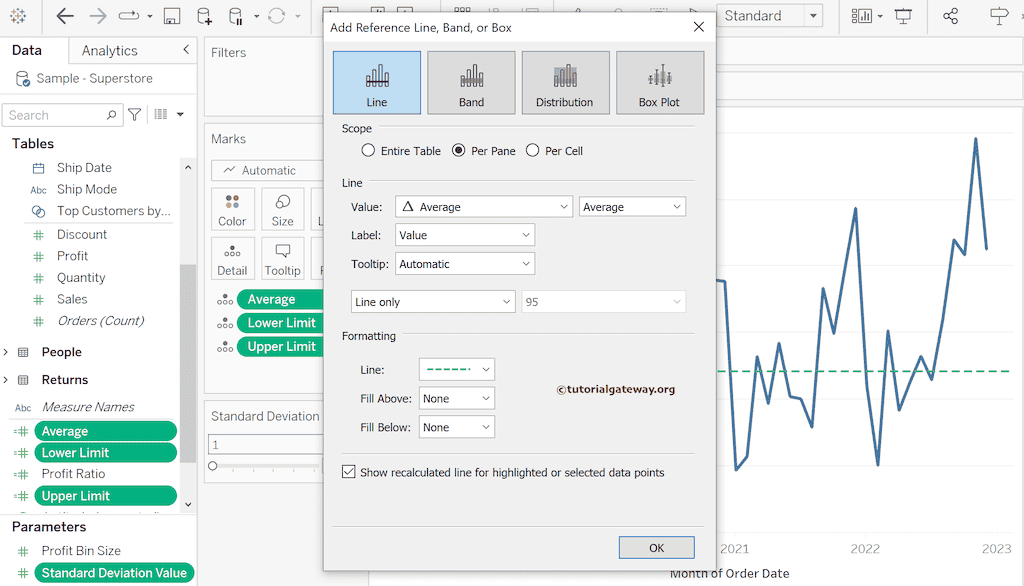Select Per Cell scope radio button

(533, 151)
